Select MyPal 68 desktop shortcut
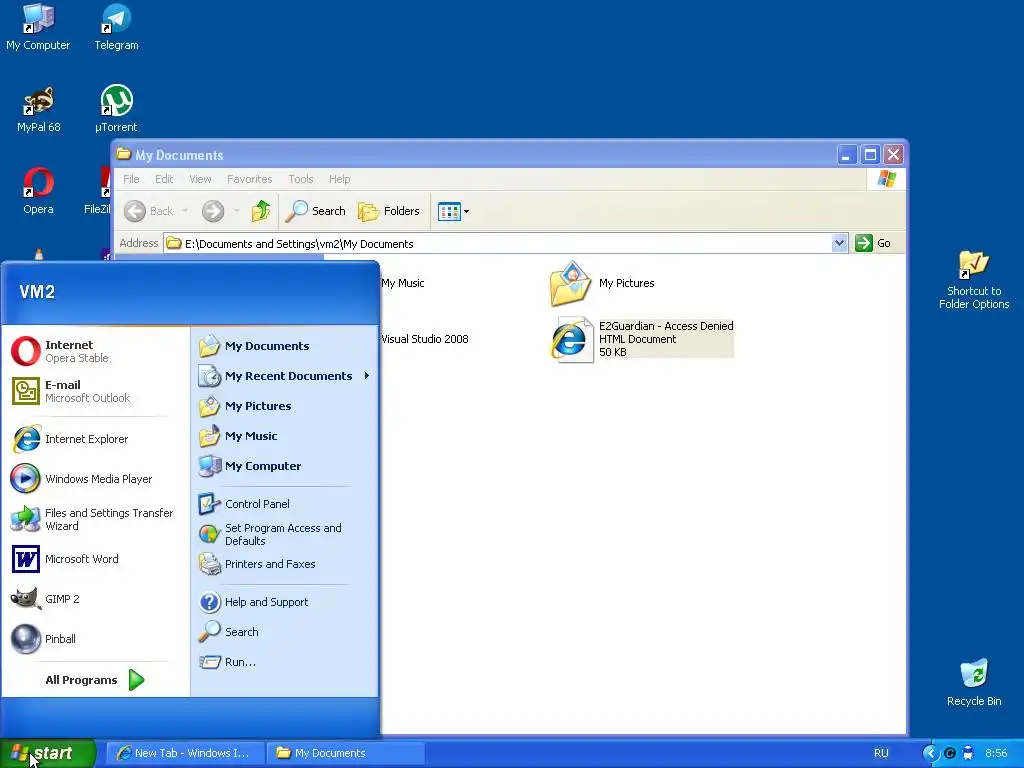This screenshot has width=1024, height=768. tap(39, 110)
